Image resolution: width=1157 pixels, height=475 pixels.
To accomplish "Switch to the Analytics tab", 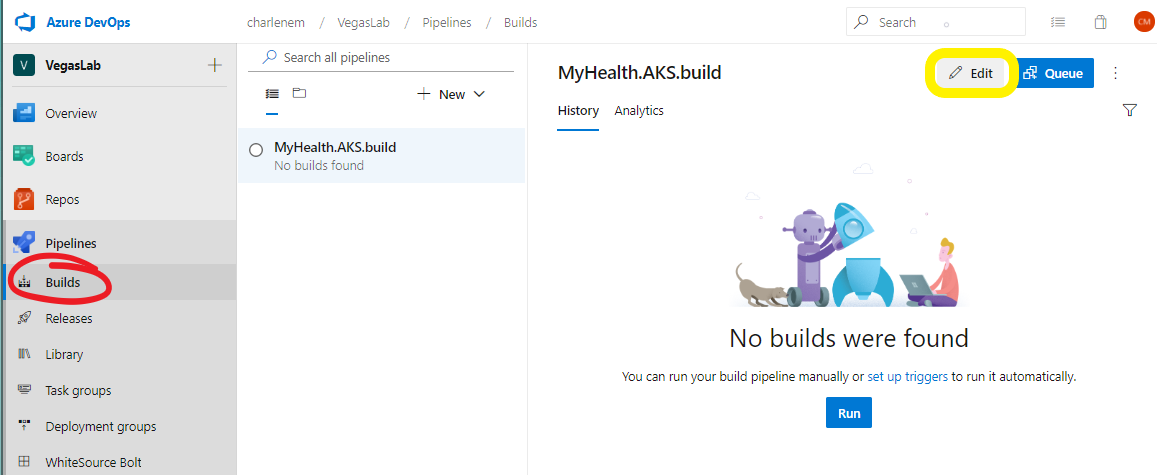I will point(639,111).
